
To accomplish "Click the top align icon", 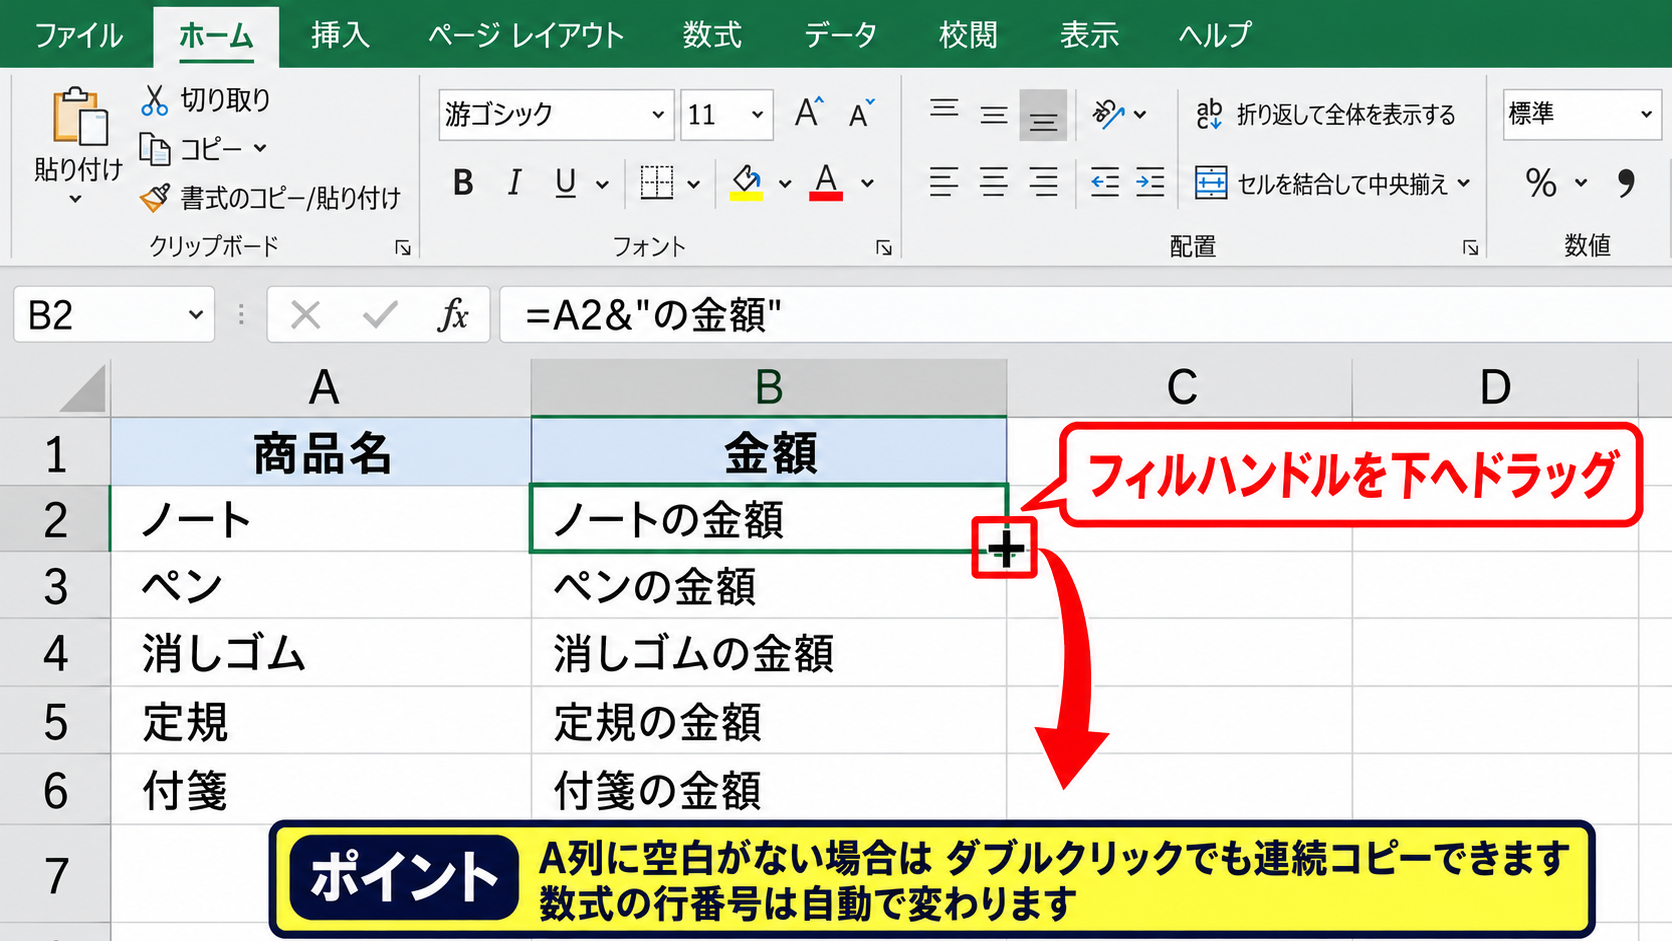I will tap(944, 108).
